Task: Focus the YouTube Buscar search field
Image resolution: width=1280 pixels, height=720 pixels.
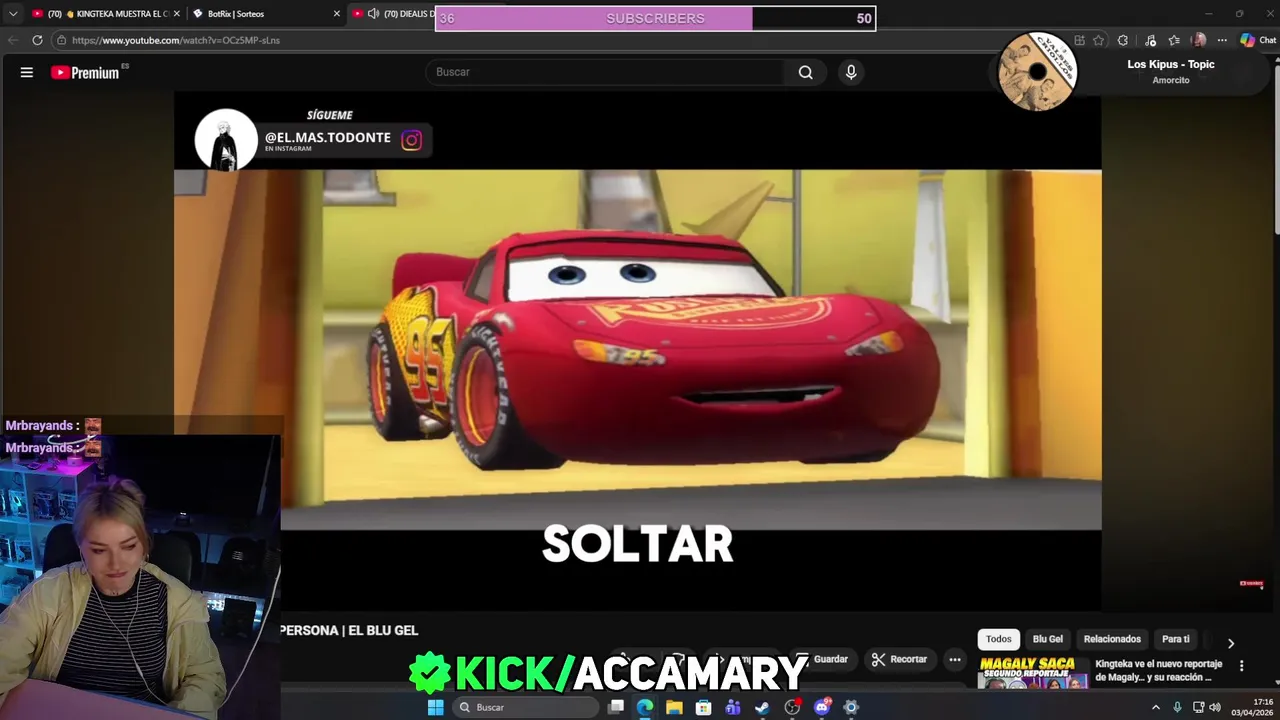Action: click(x=606, y=72)
